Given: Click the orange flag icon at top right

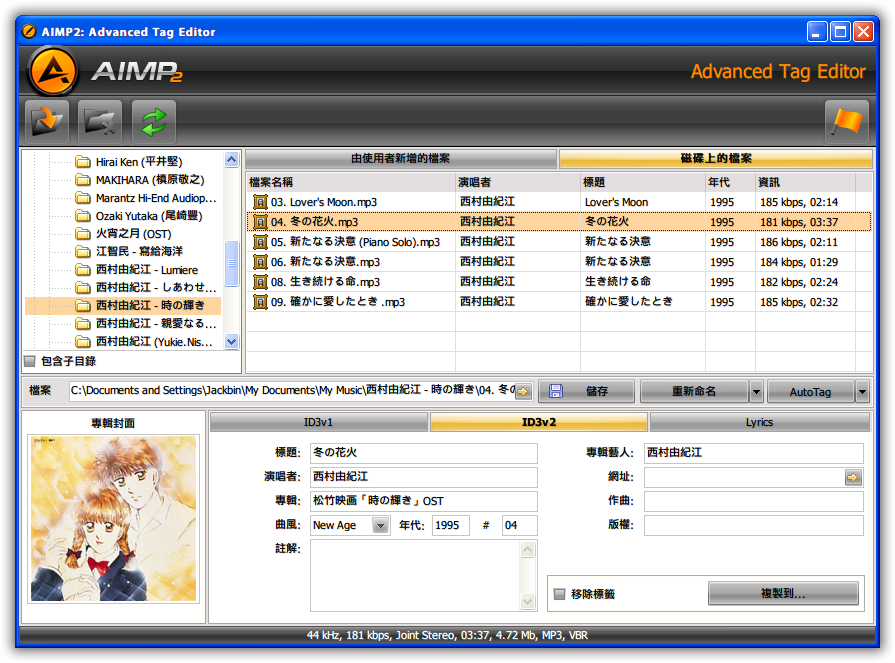Looking at the screenshot, I should pyautogui.click(x=846, y=121).
